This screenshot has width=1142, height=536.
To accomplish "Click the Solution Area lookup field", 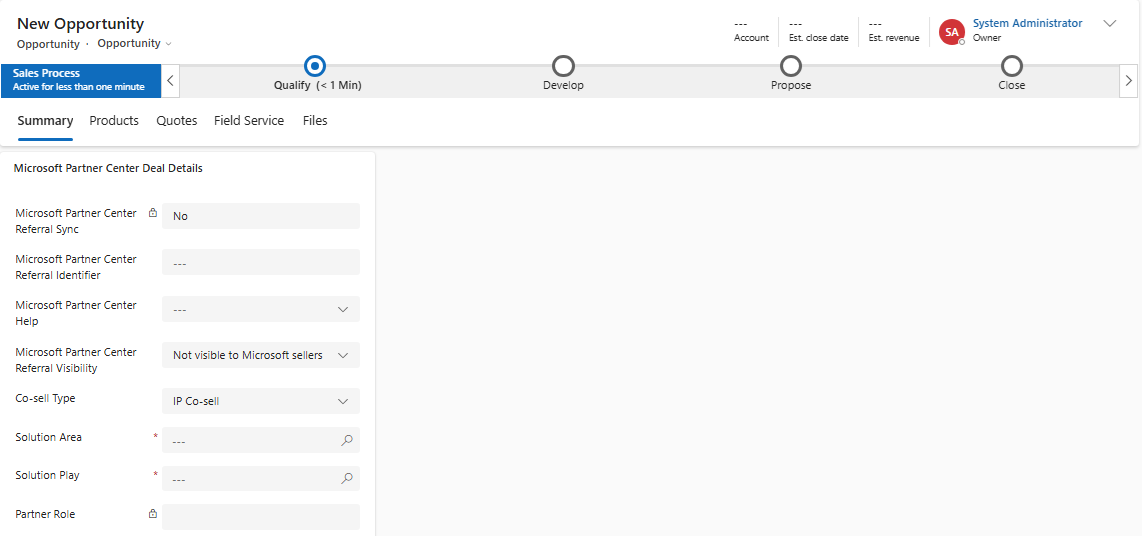I will click(x=261, y=440).
